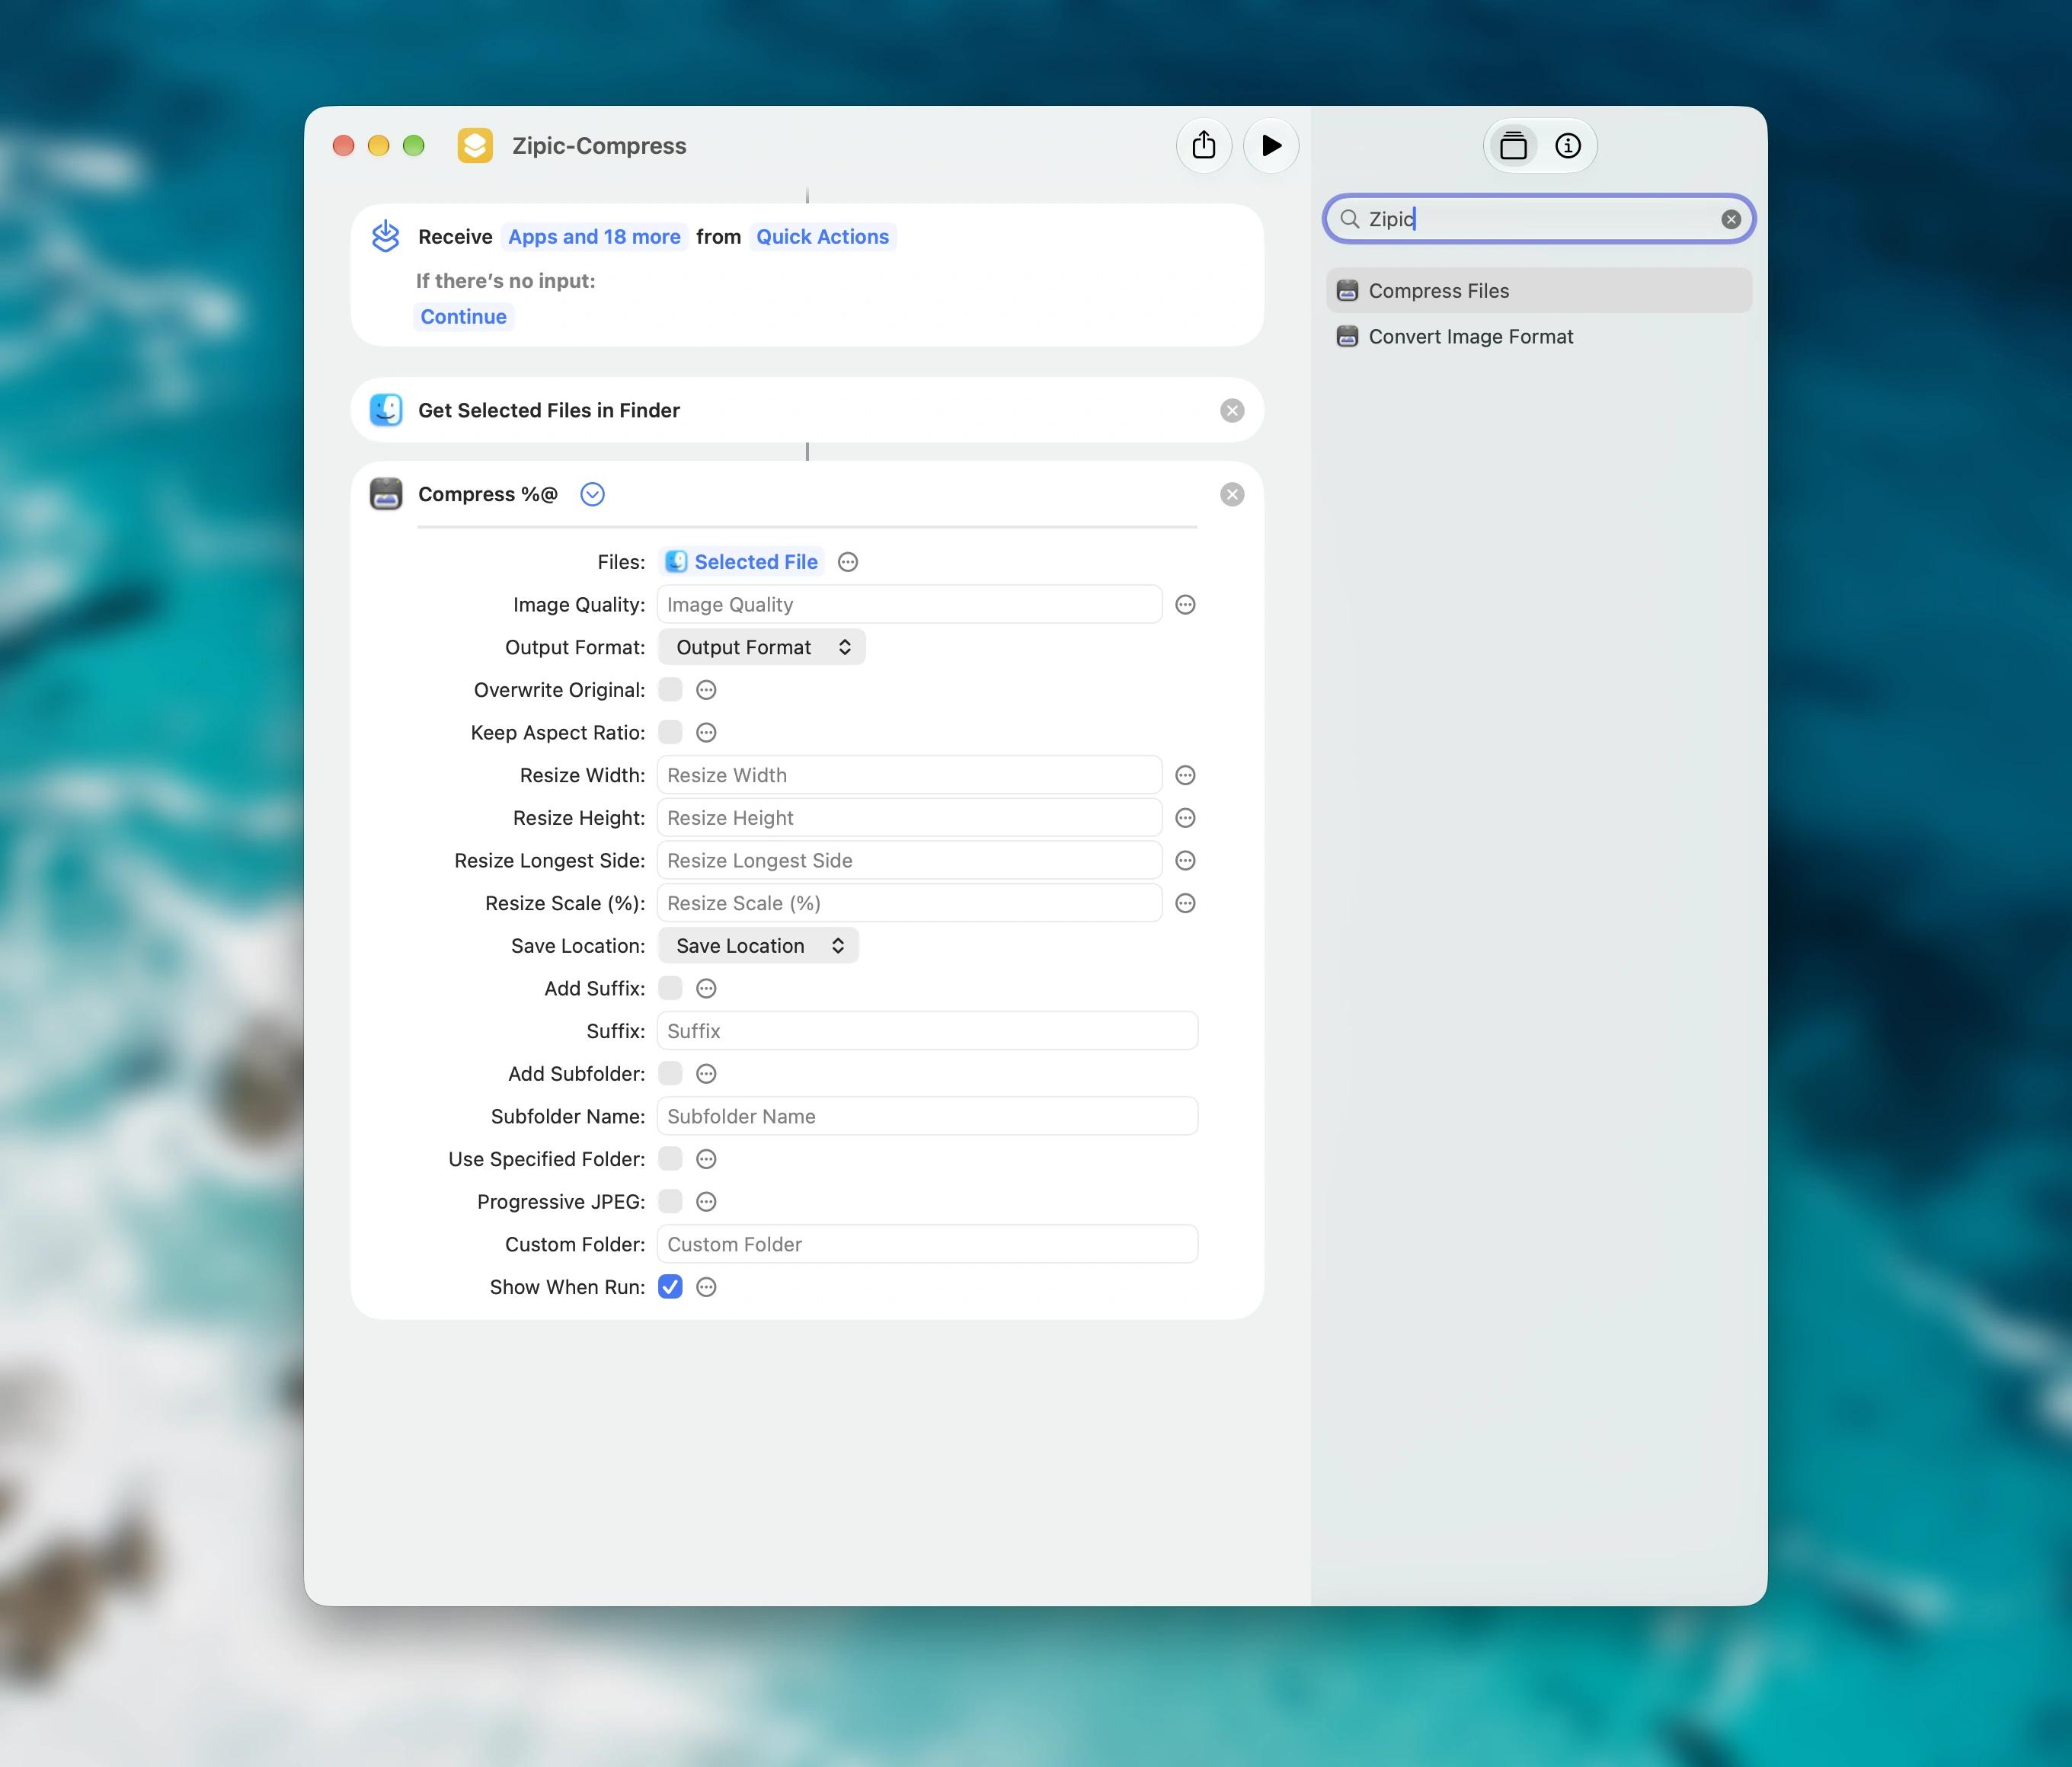Clear the Zipic search field
Viewport: 2072px width, 1767px height.
[1731, 219]
